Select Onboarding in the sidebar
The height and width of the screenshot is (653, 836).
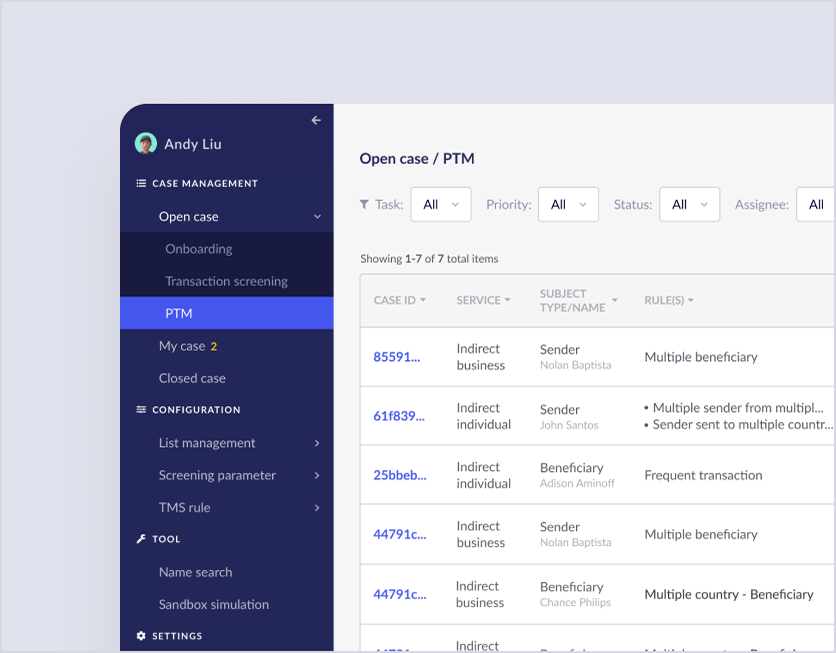pyautogui.click(x=227, y=248)
